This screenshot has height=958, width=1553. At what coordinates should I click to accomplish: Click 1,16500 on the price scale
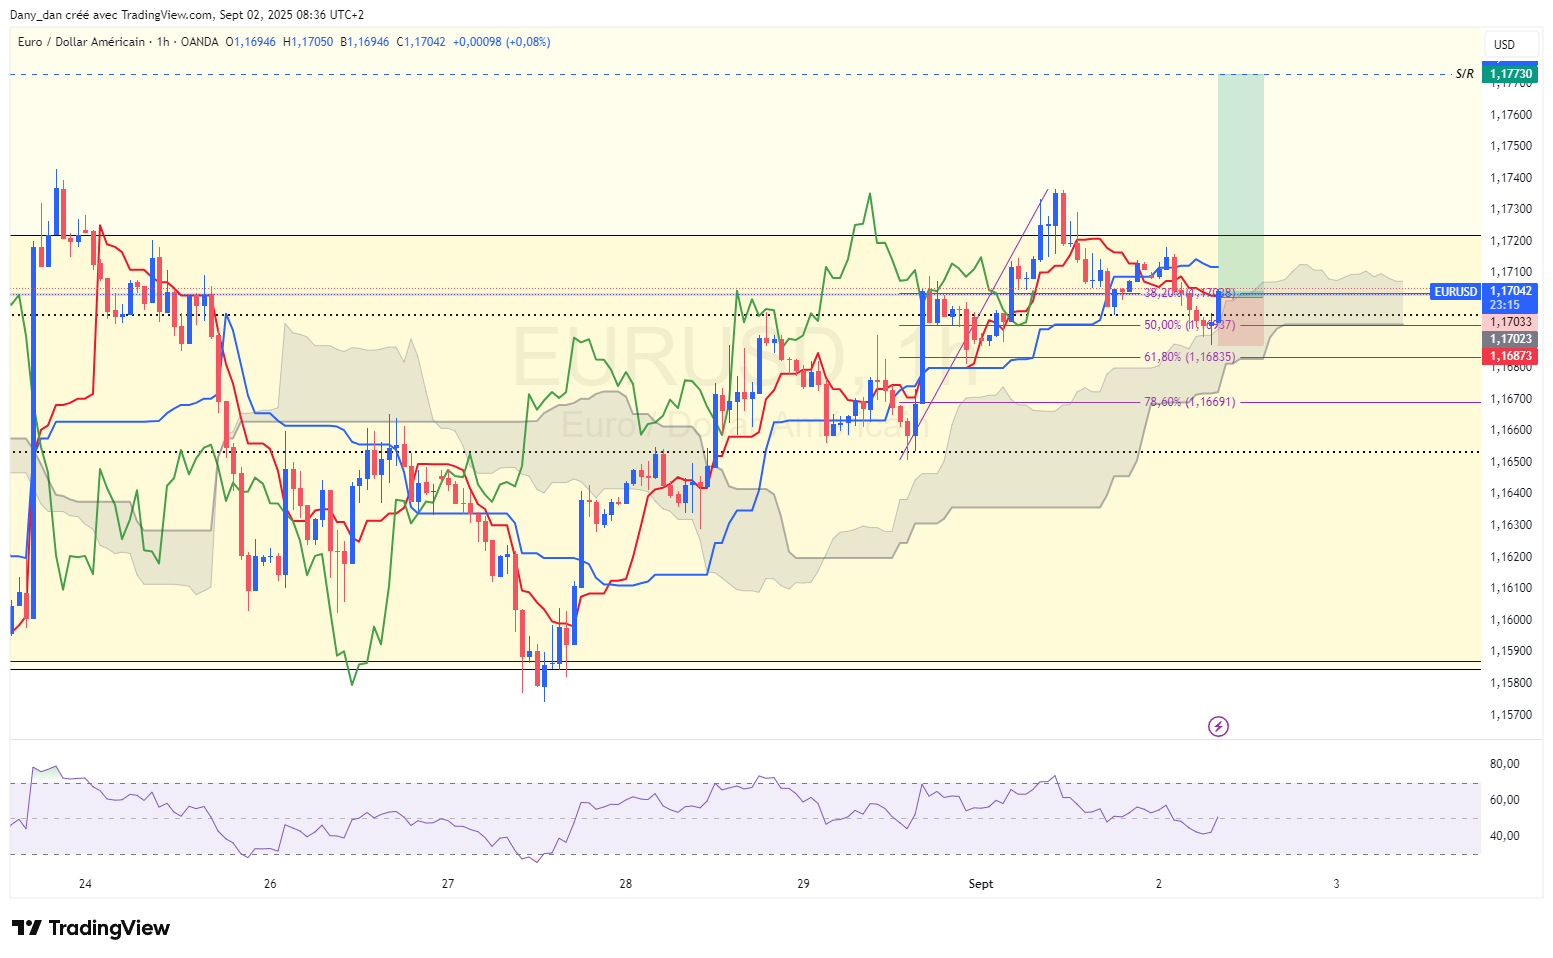coord(1511,462)
